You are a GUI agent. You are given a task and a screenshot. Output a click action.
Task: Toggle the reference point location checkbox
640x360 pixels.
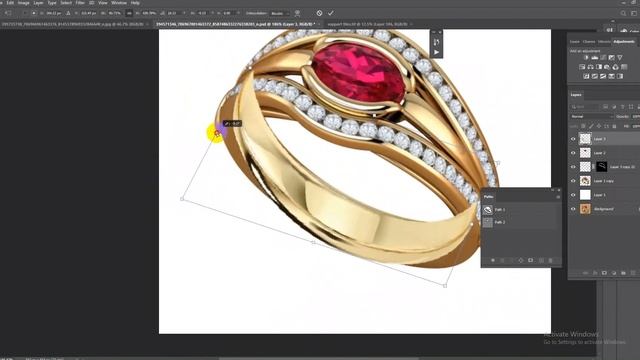pos(25,13)
